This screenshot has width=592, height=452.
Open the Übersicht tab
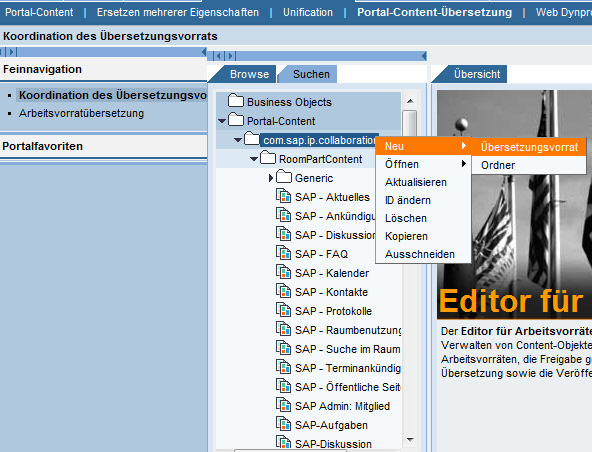tap(476, 74)
